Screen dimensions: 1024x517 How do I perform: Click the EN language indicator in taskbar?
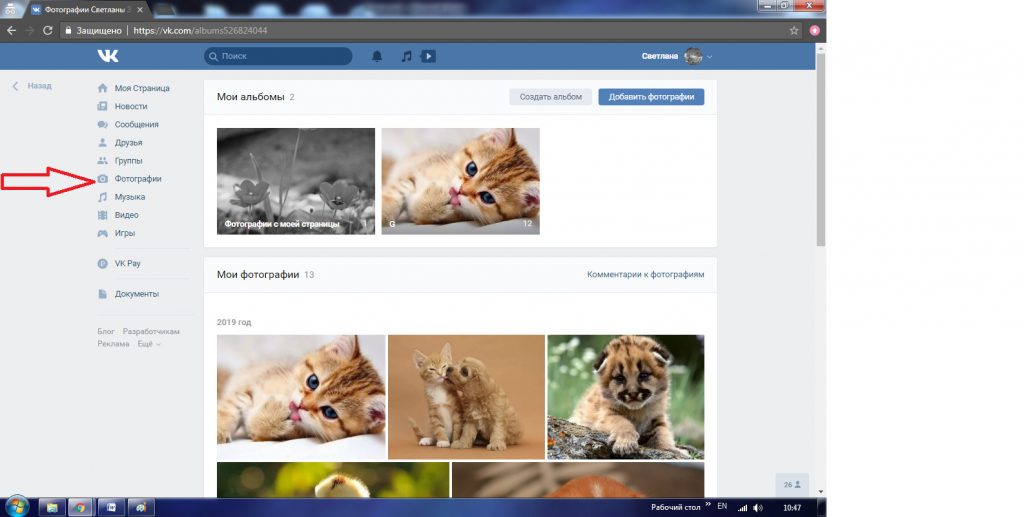(x=722, y=507)
